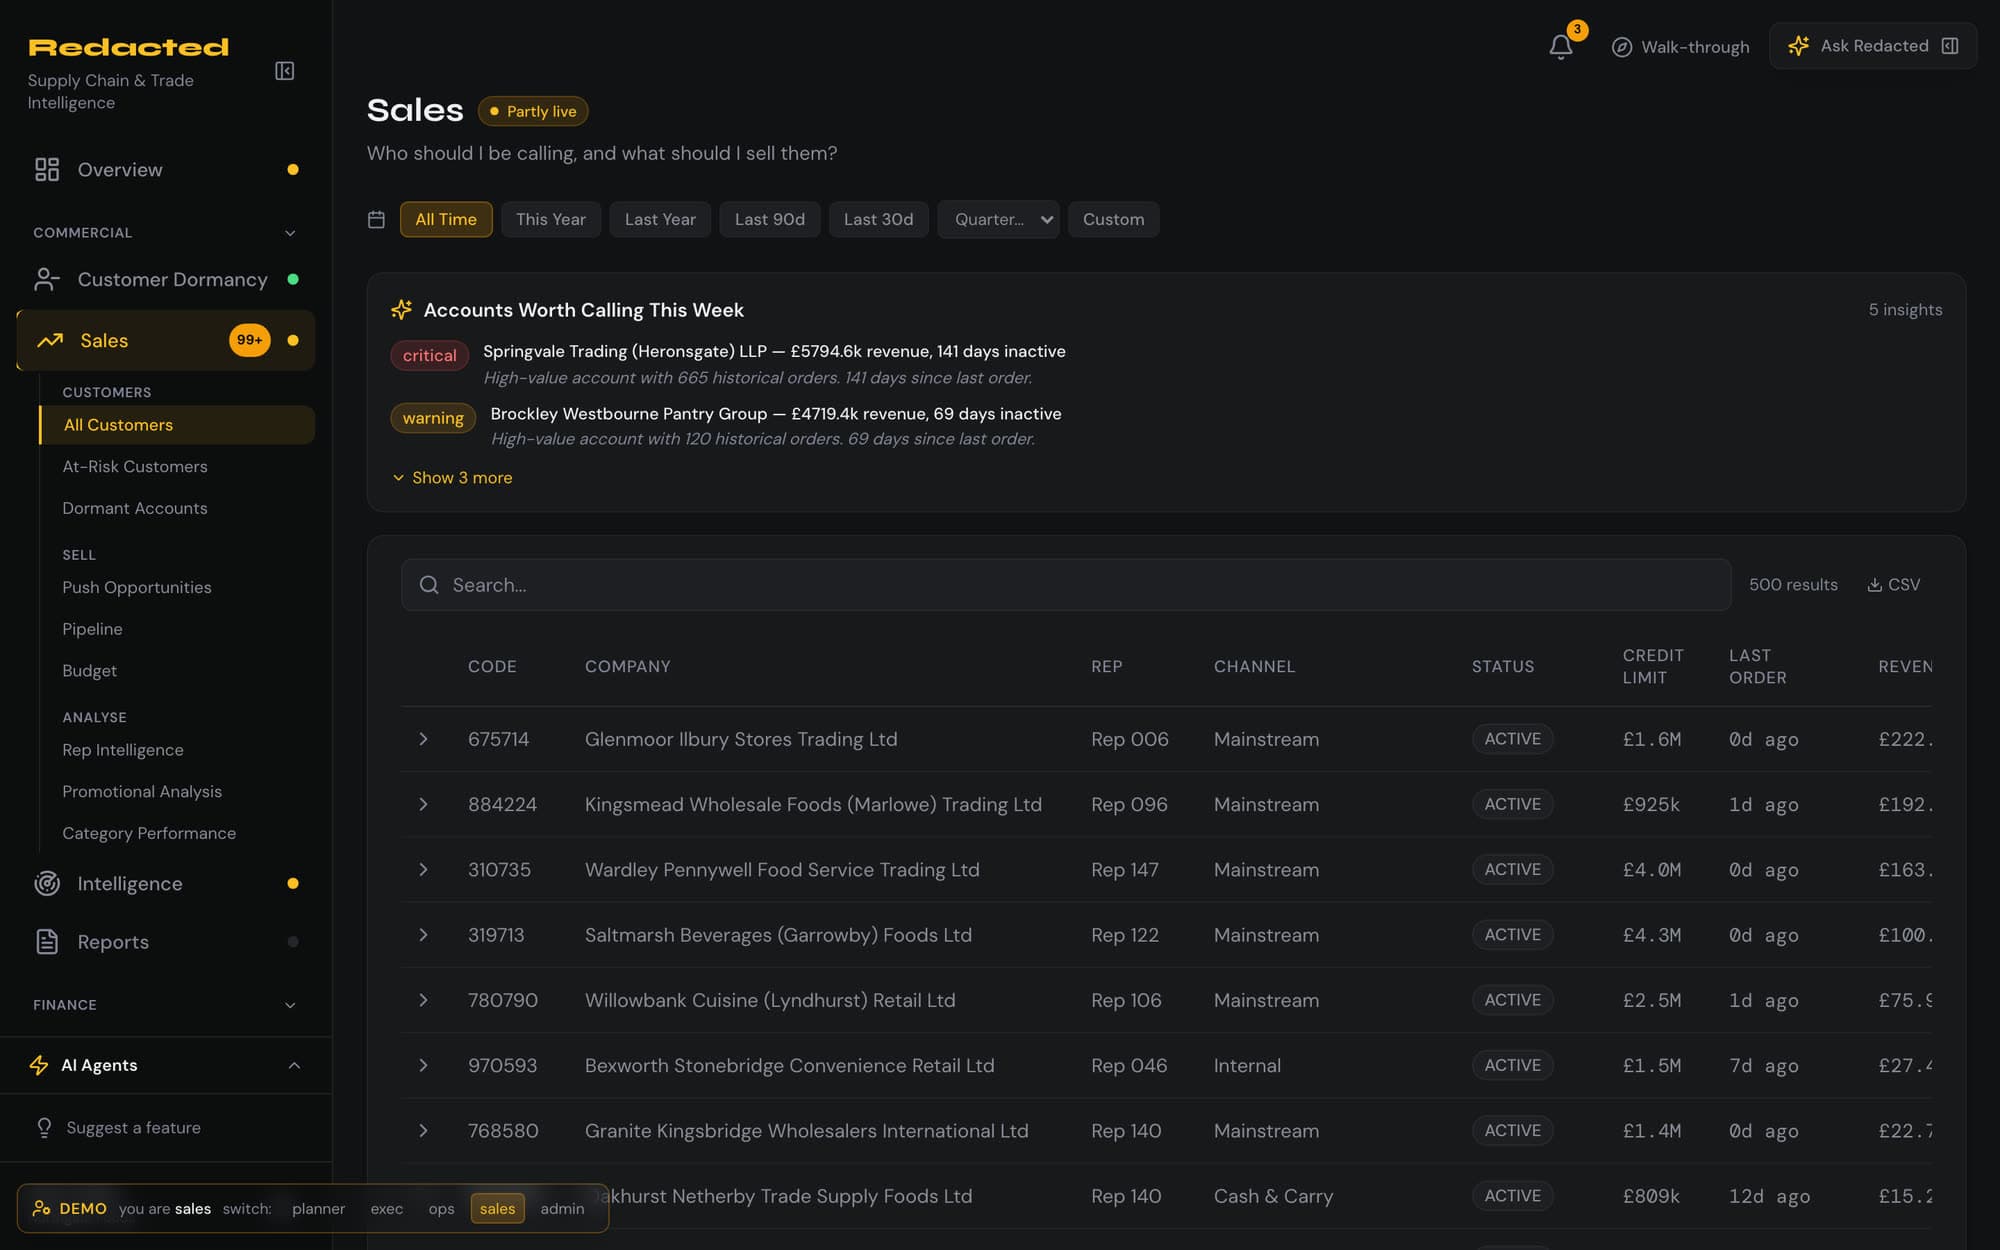The height and width of the screenshot is (1250, 2000).
Task: Open Push Opportunities
Action: point(137,587)
